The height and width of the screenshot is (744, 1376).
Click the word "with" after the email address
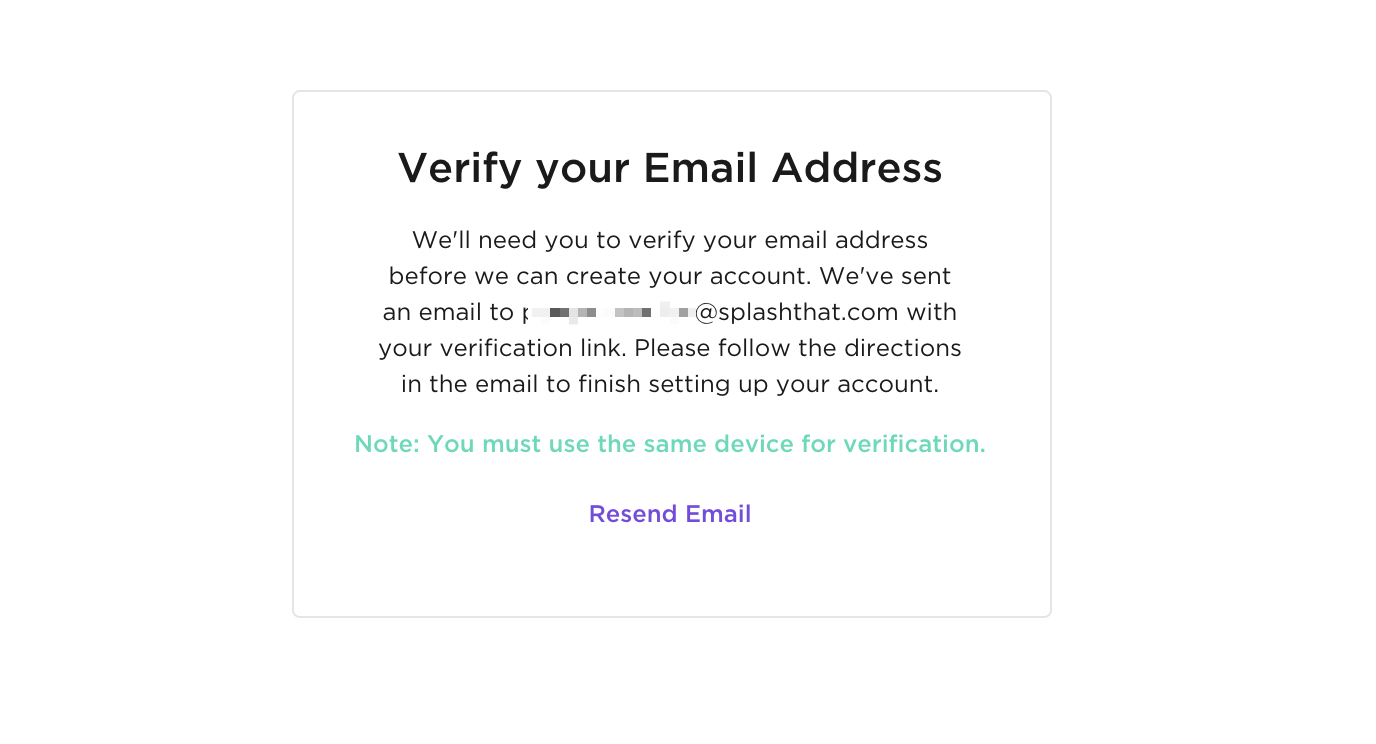click(932, 313)
